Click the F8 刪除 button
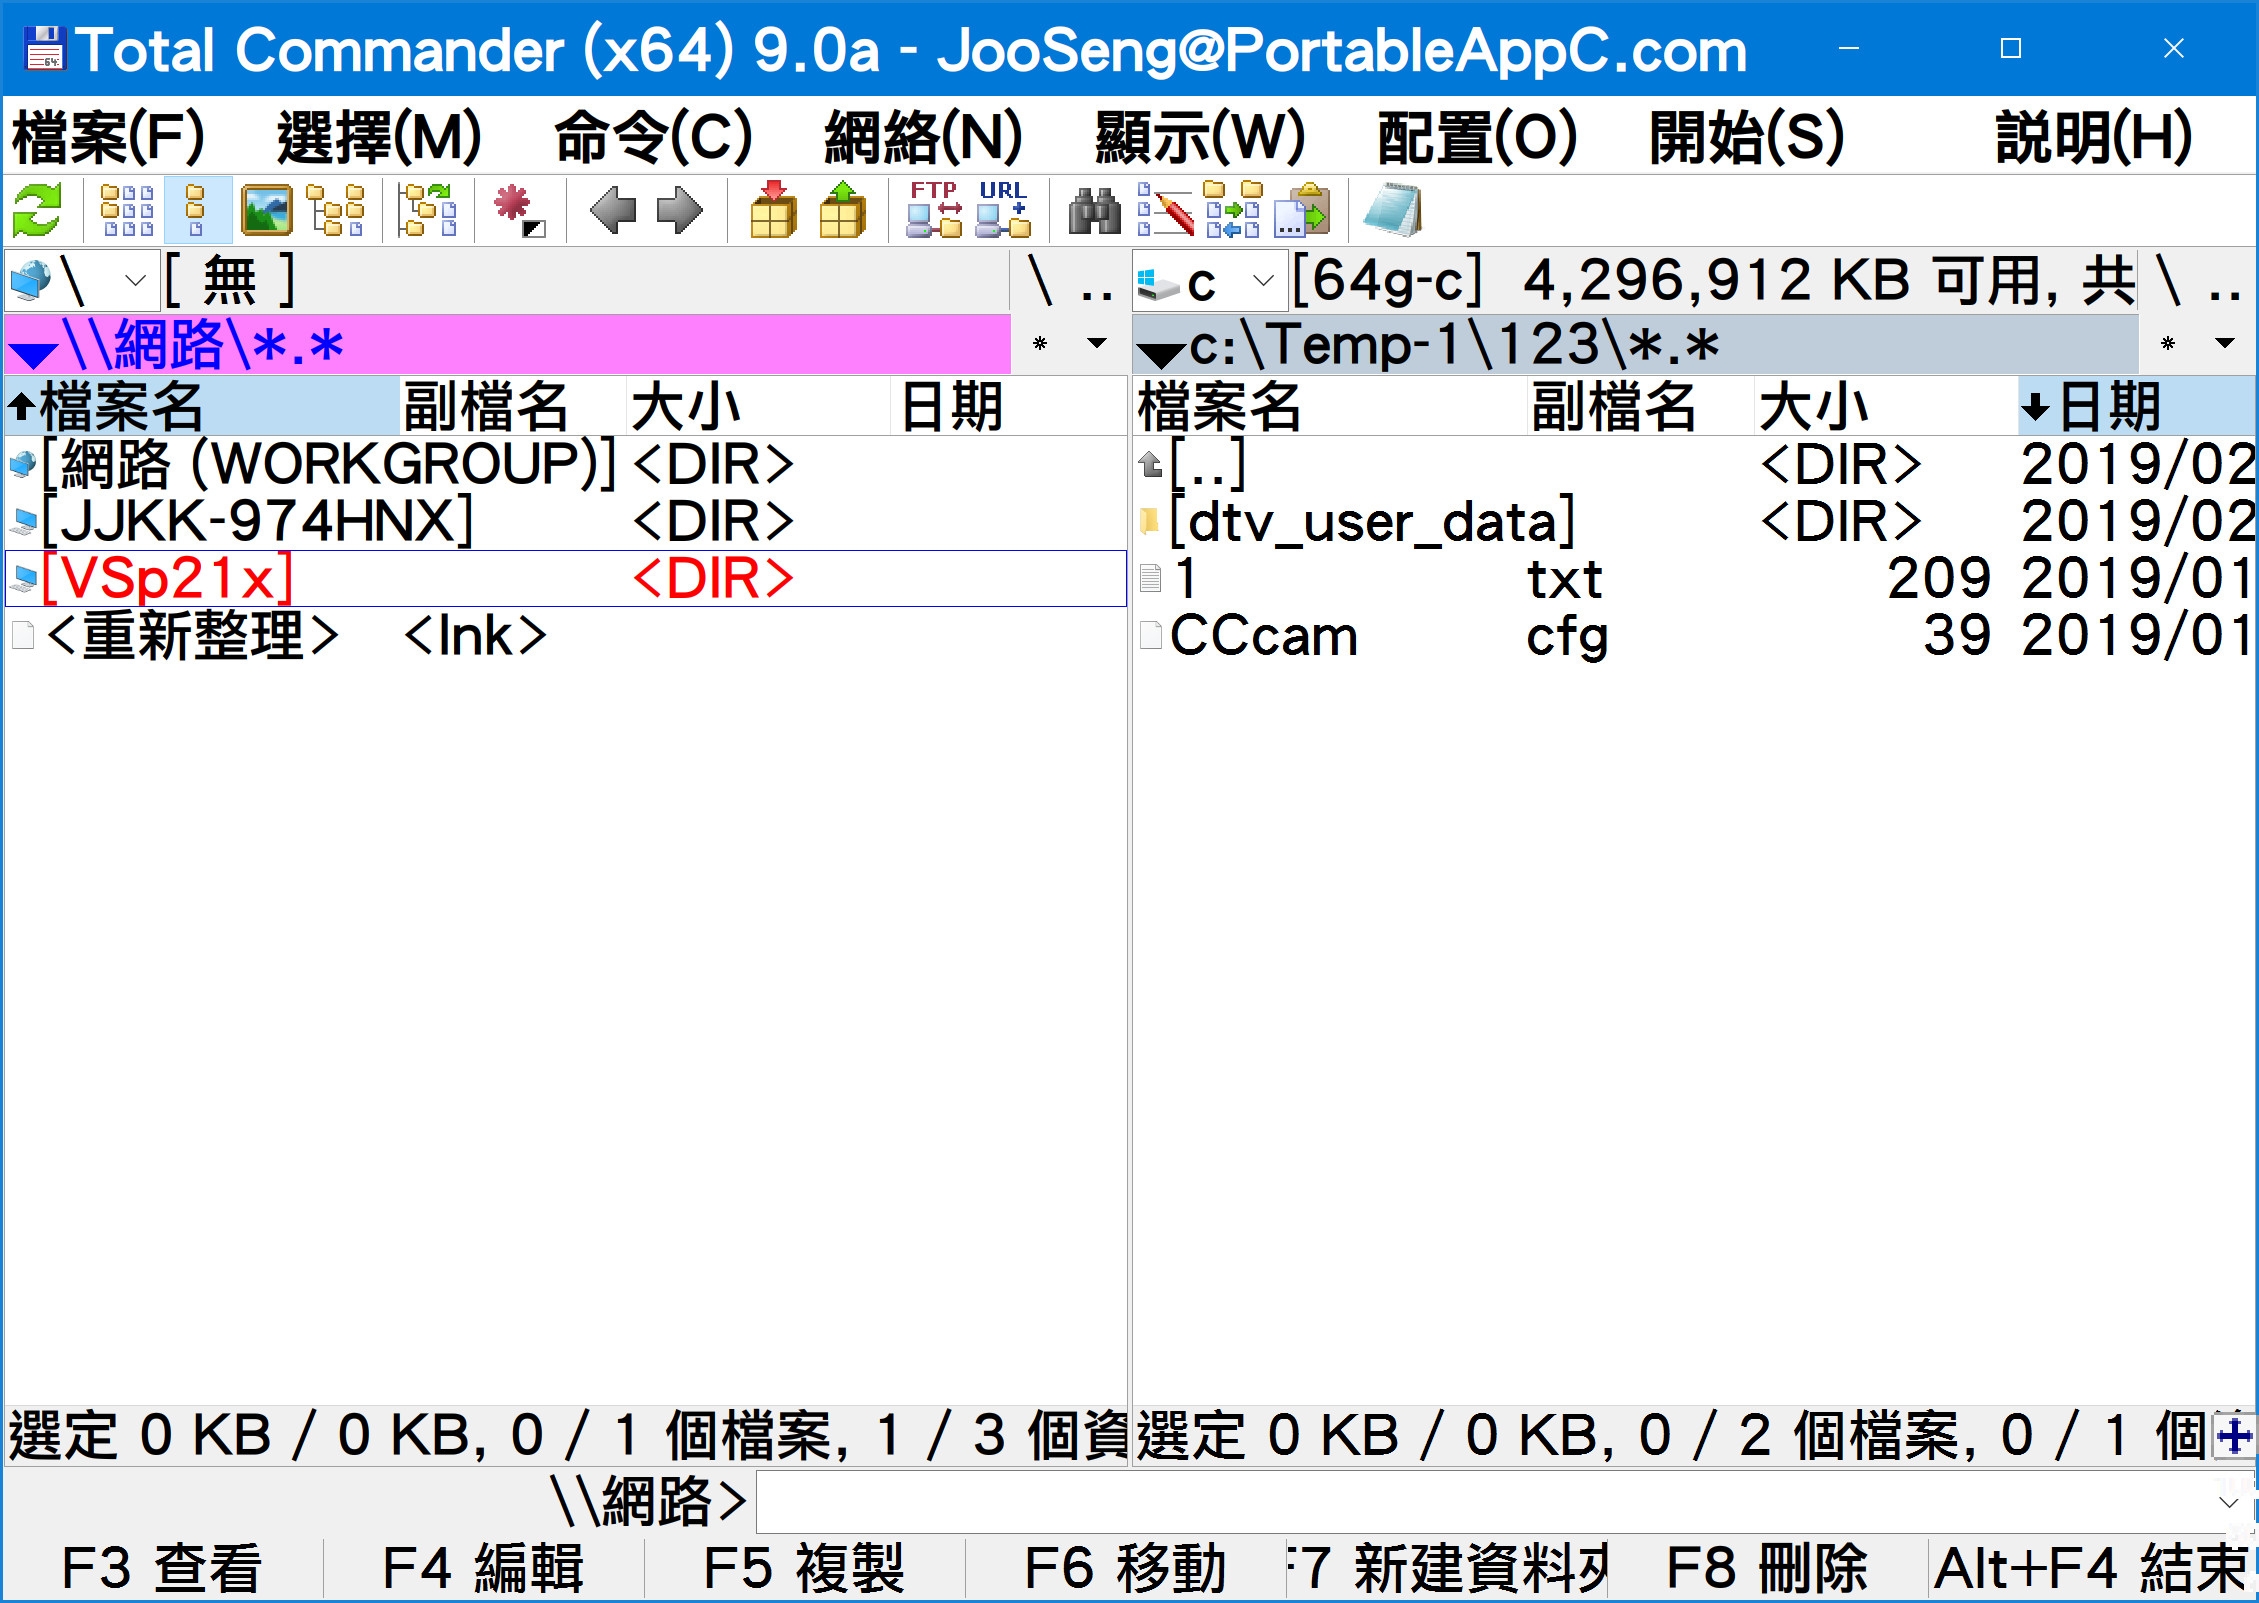The width and height of the screenshot is (2259, 1603). pyautogui.click(x=1767, y=1567)
